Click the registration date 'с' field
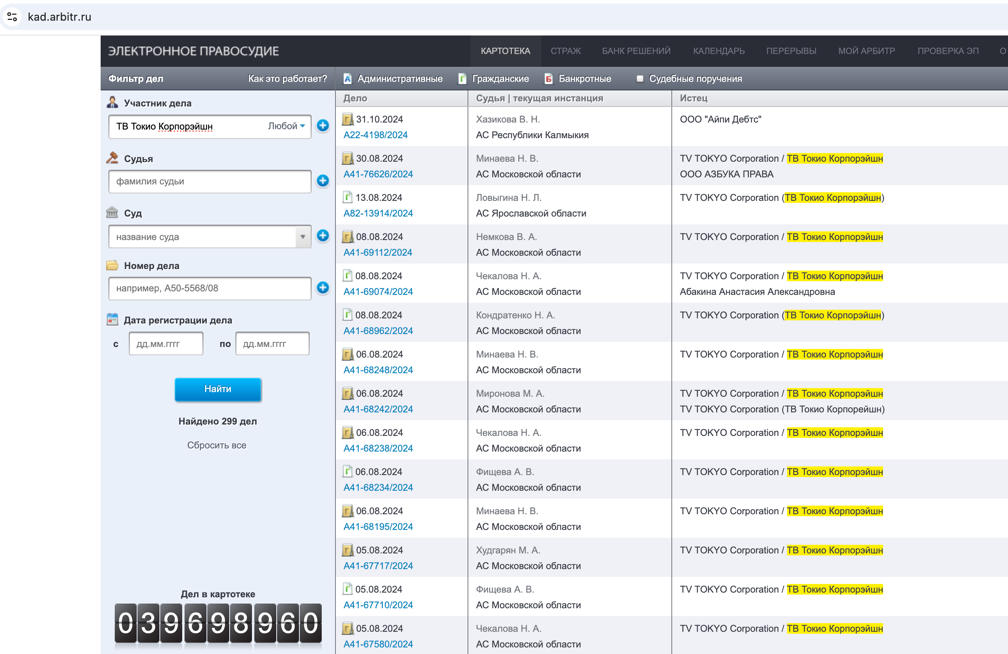Screen dimensions: 1008x654 tap(166, 343)
